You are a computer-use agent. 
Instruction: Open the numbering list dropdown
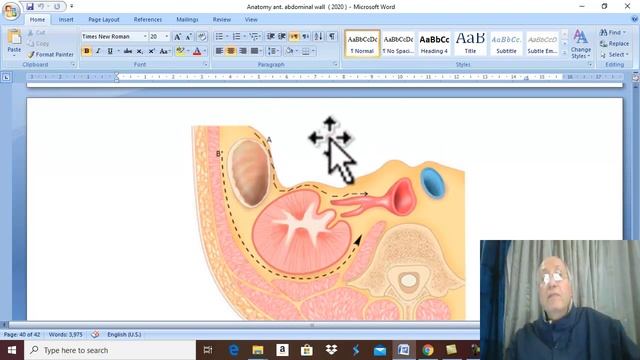click(x=244, y=37)
